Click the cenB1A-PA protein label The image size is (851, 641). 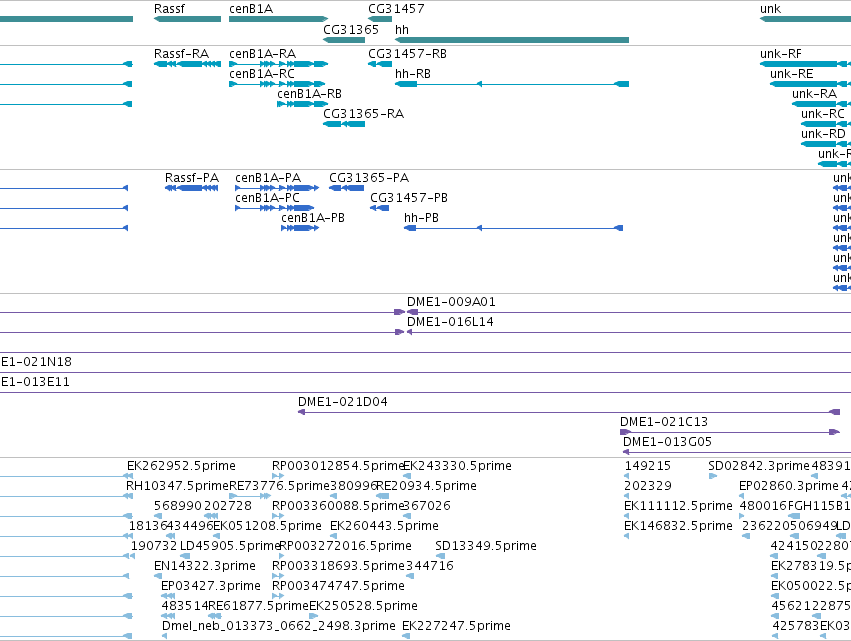click(268, 178)
